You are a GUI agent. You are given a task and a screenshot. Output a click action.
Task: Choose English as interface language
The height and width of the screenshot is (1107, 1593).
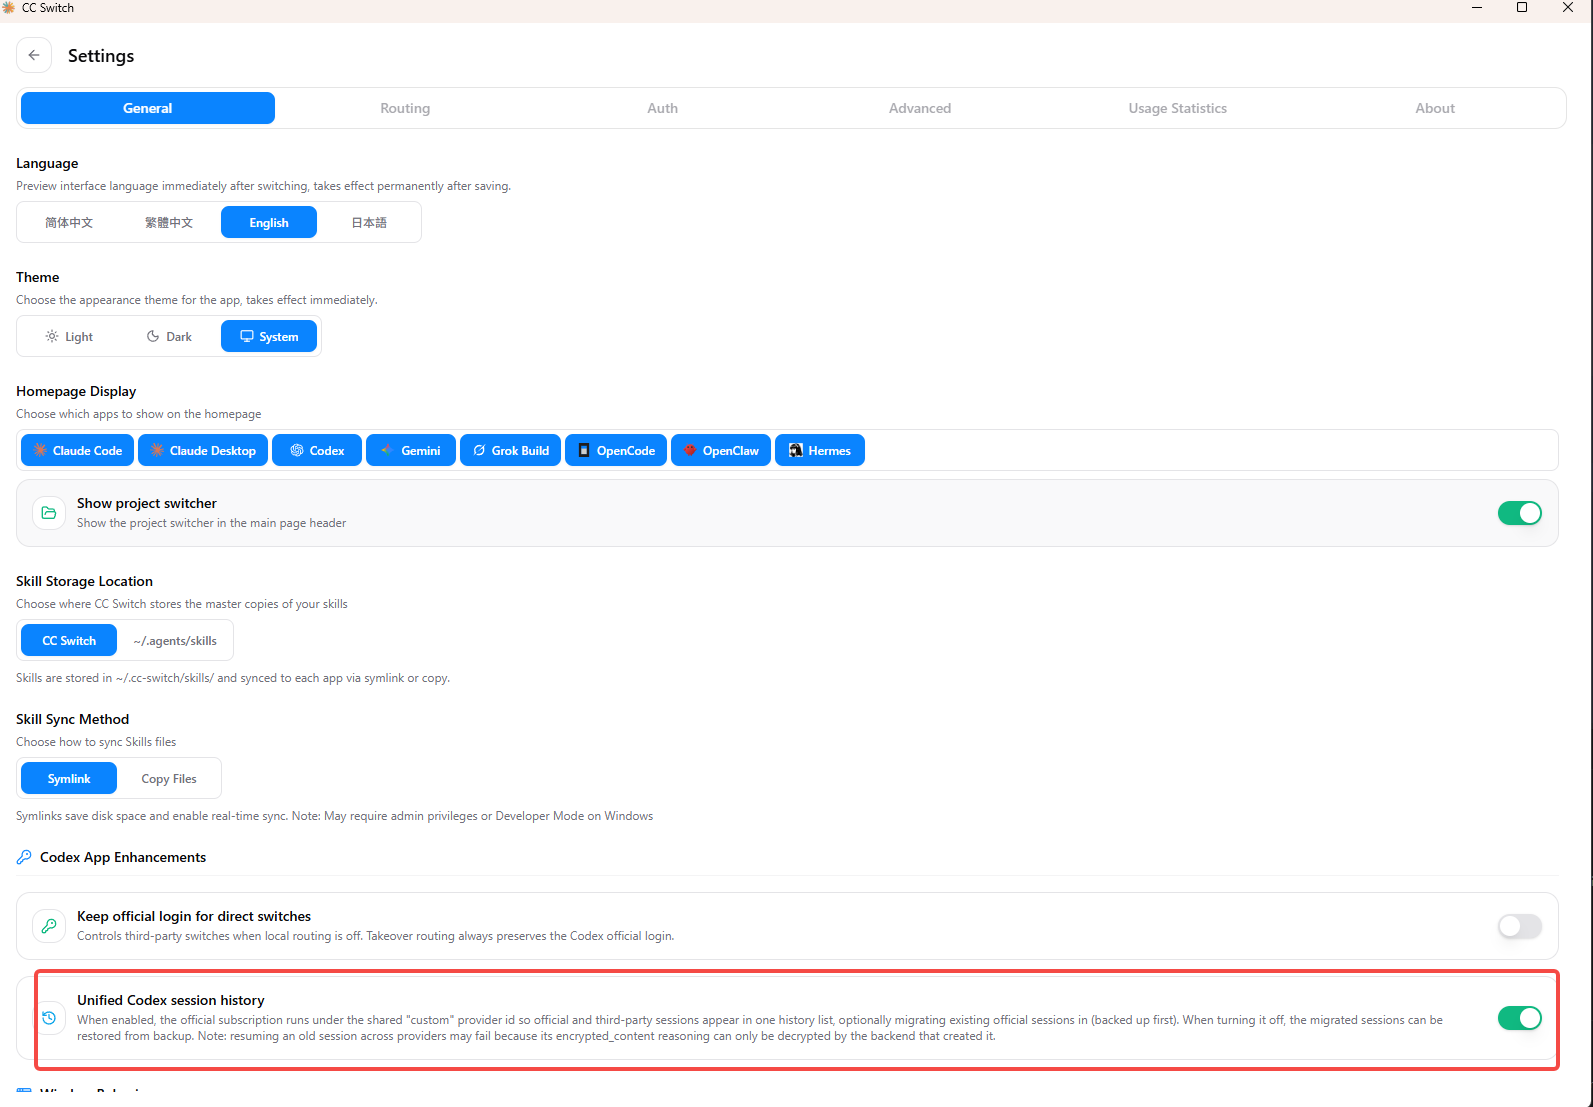(269, 222)
